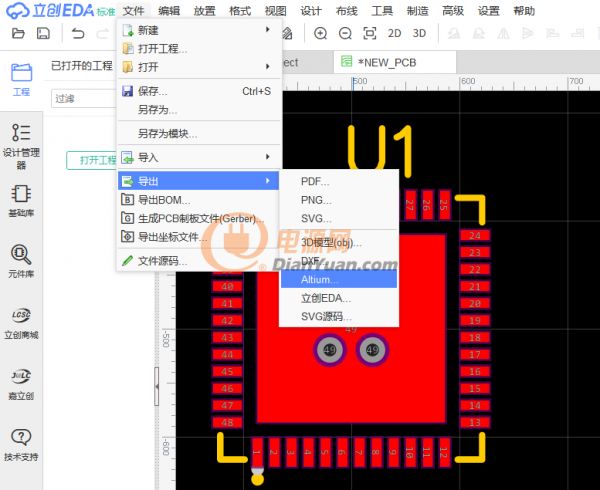Choose 导出BOM... menu entry
Screen dimensions: 600x490
tap(199, 200)
